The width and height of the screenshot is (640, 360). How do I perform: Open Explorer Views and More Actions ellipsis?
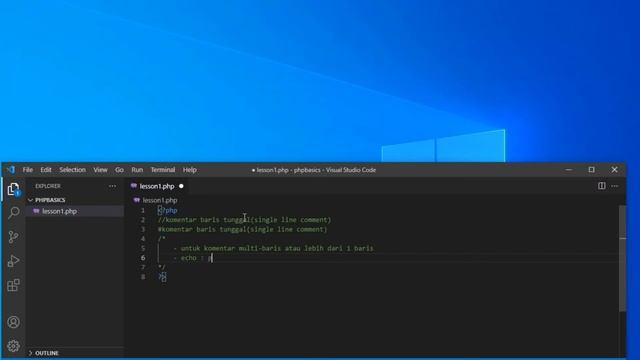pyautogui.click(x=112, y=186)
